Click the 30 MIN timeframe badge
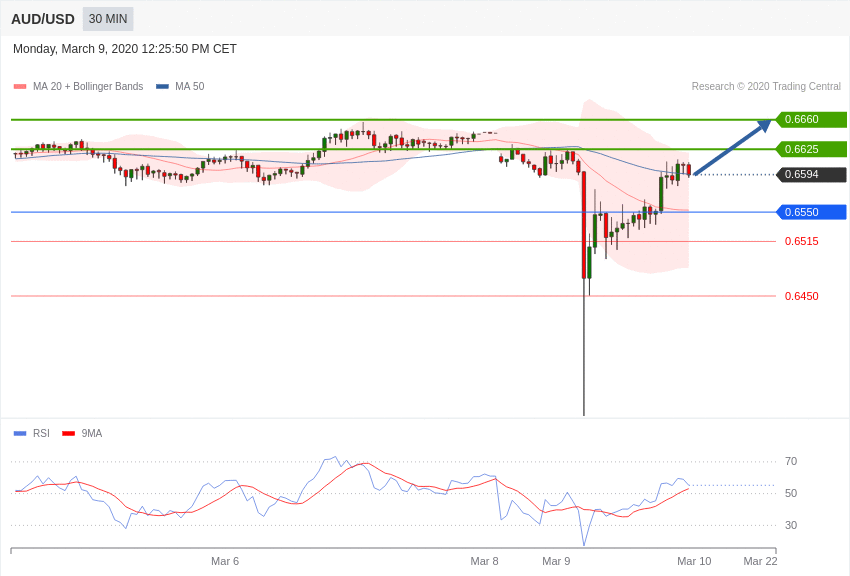The height and width of the screenshot is (576, 850). pos(108,19)
